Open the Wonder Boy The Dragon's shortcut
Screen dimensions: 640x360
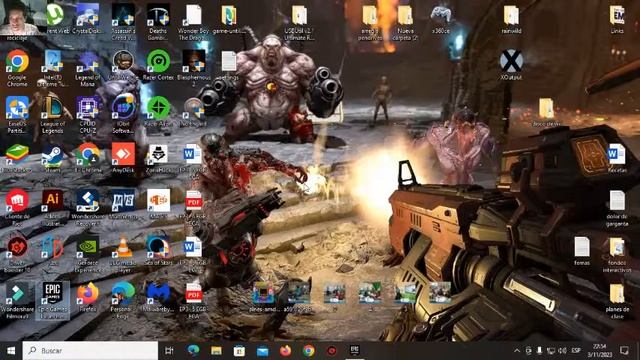pyautogui.click(x=193, y=22)
